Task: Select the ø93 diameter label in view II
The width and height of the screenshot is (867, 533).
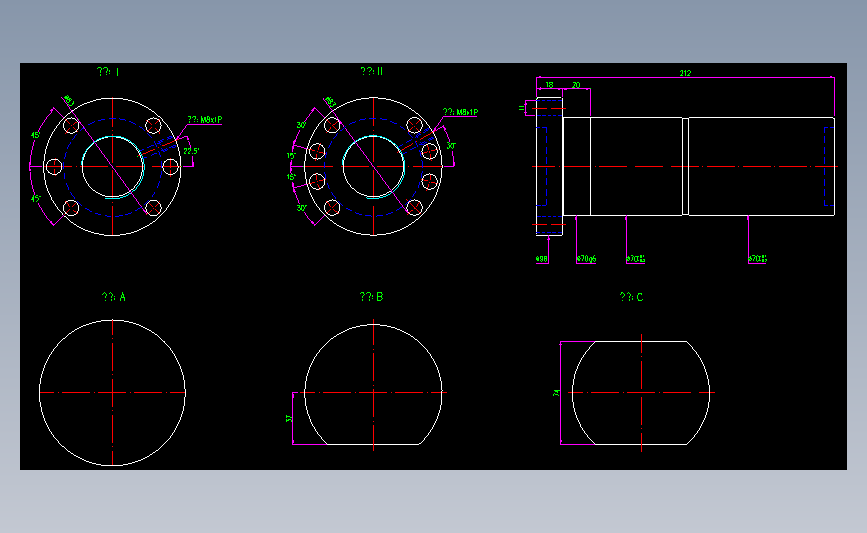Action: (x=330, y=102)
